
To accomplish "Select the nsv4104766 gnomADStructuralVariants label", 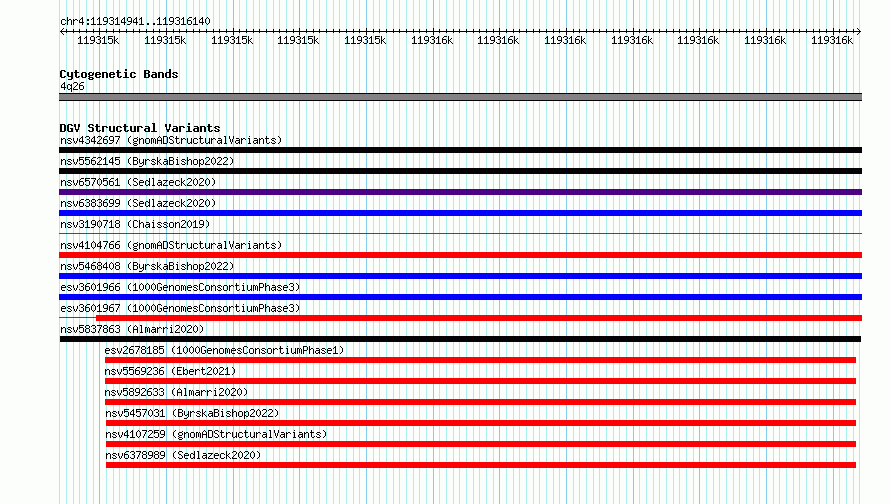I will tap(171, 245).
